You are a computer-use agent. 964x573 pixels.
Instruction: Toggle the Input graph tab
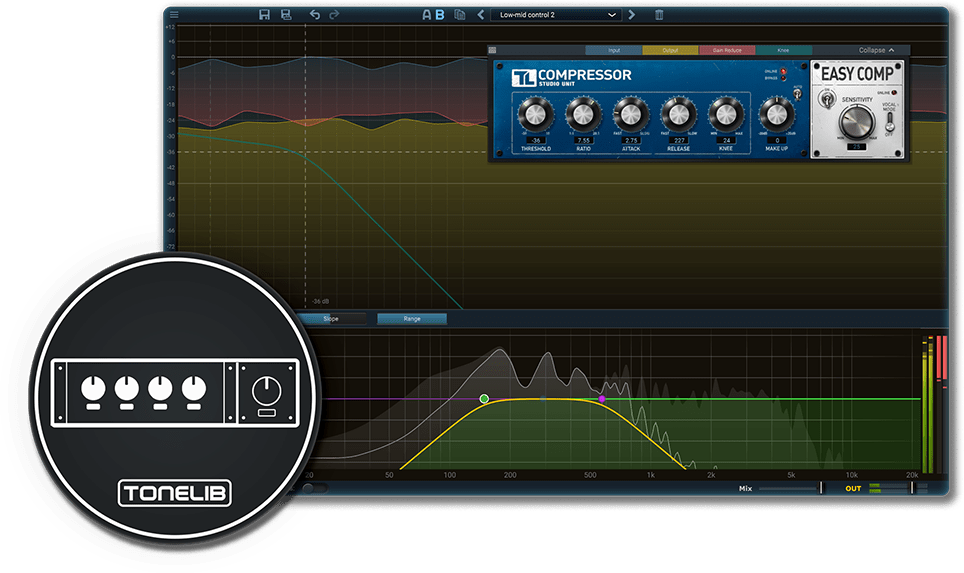[x=614, y=50]
